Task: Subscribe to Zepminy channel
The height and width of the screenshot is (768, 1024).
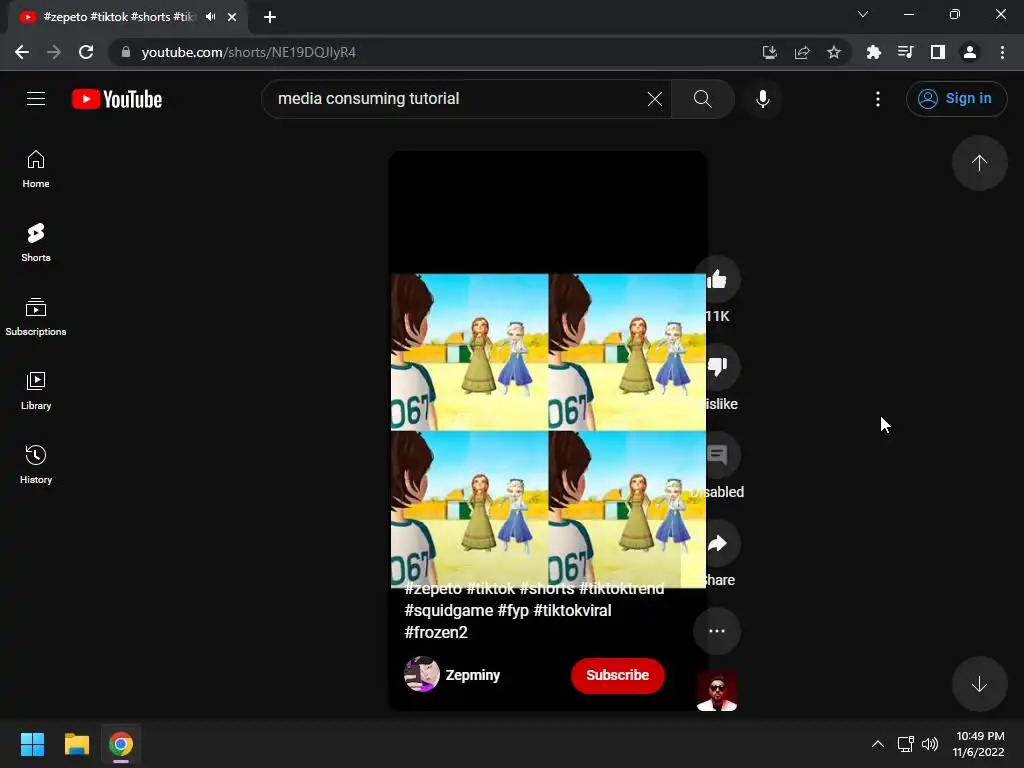Action: click(617, 675)
